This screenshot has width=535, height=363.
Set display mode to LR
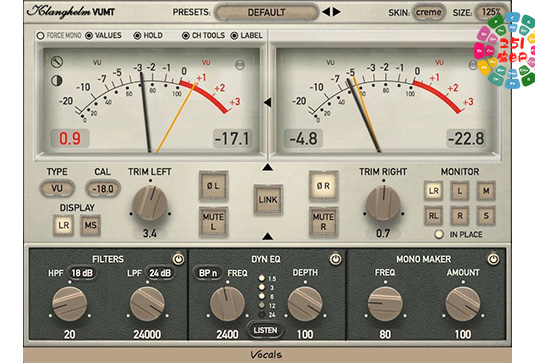64,225
